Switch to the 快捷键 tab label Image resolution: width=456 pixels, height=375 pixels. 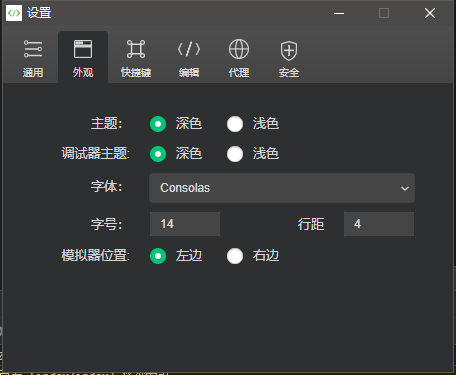point(136,72)
